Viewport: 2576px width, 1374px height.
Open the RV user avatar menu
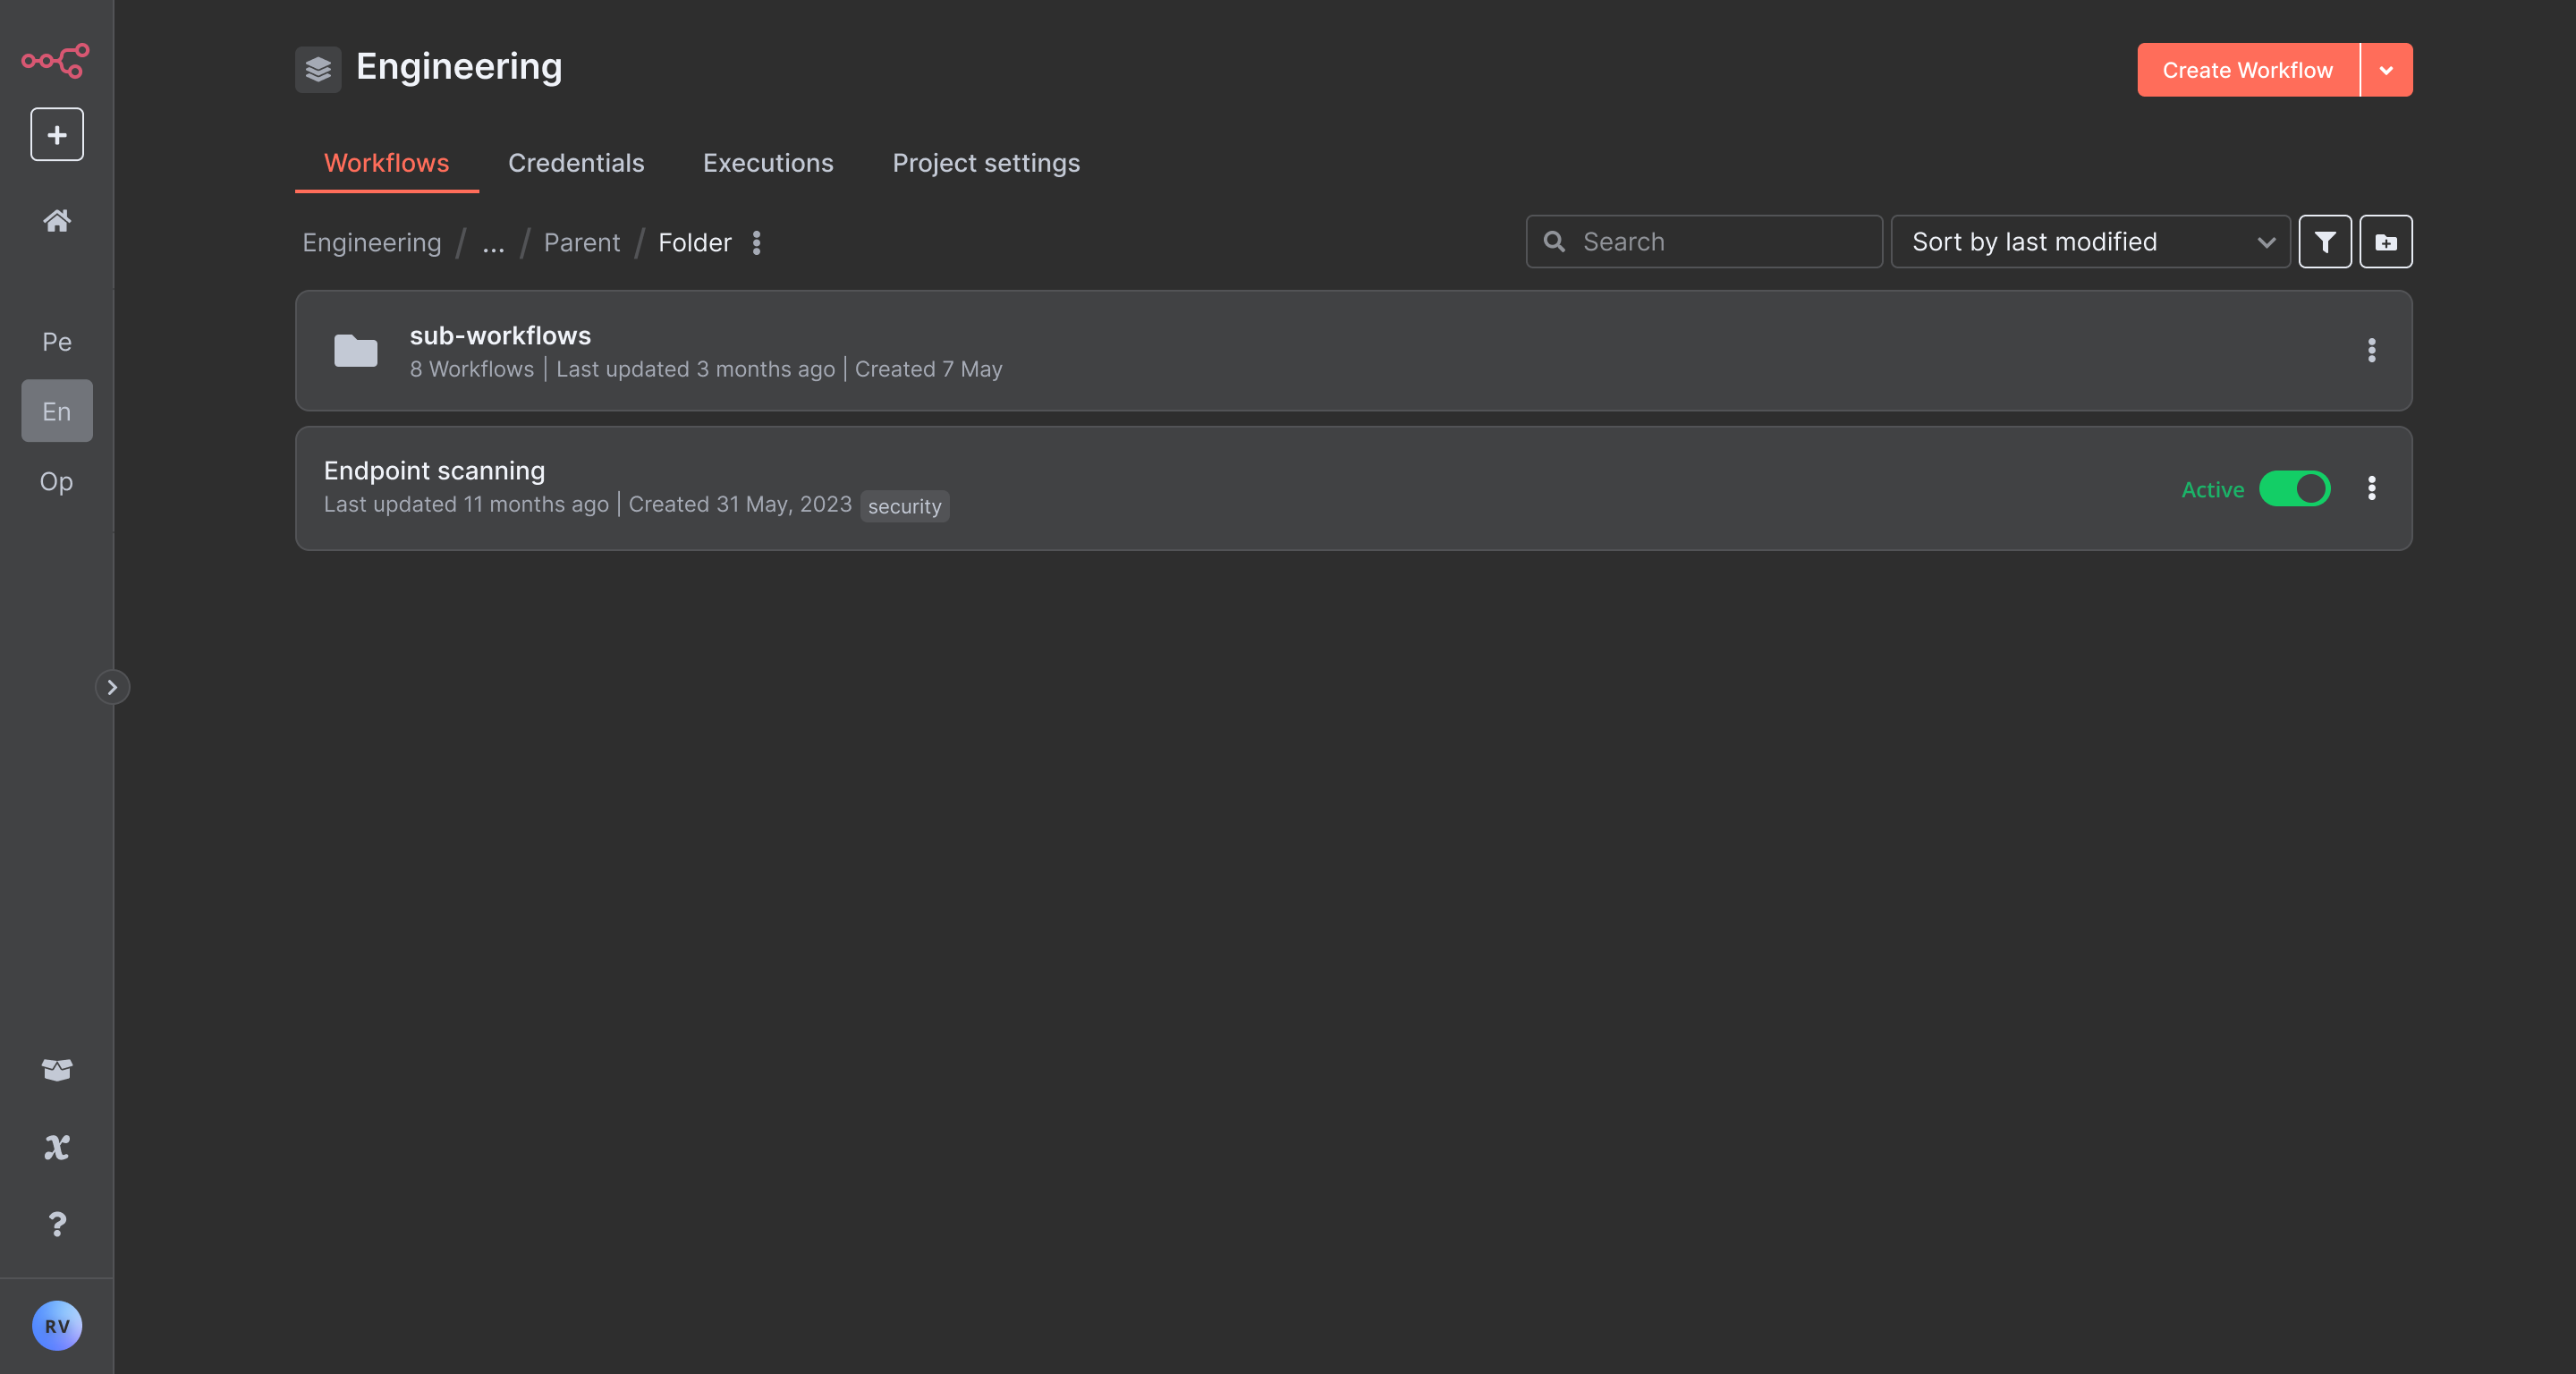[57, 1325]
